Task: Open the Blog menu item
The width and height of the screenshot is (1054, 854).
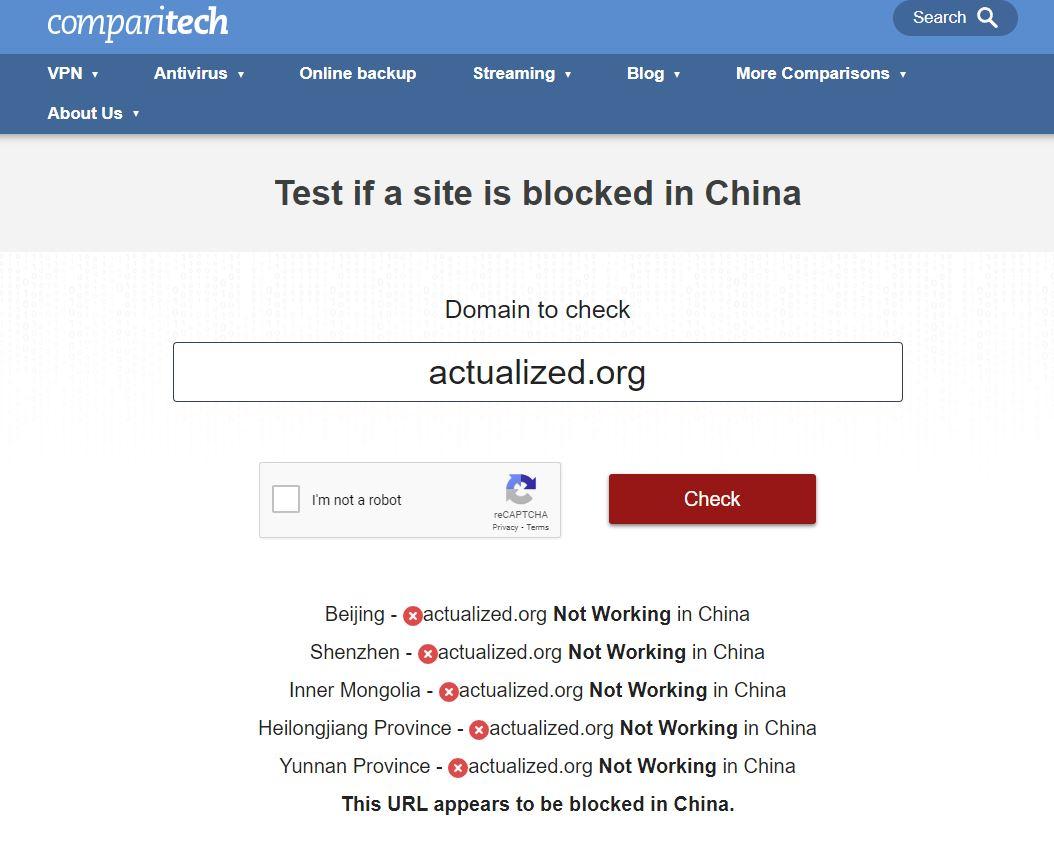Action: click(653, 73)
